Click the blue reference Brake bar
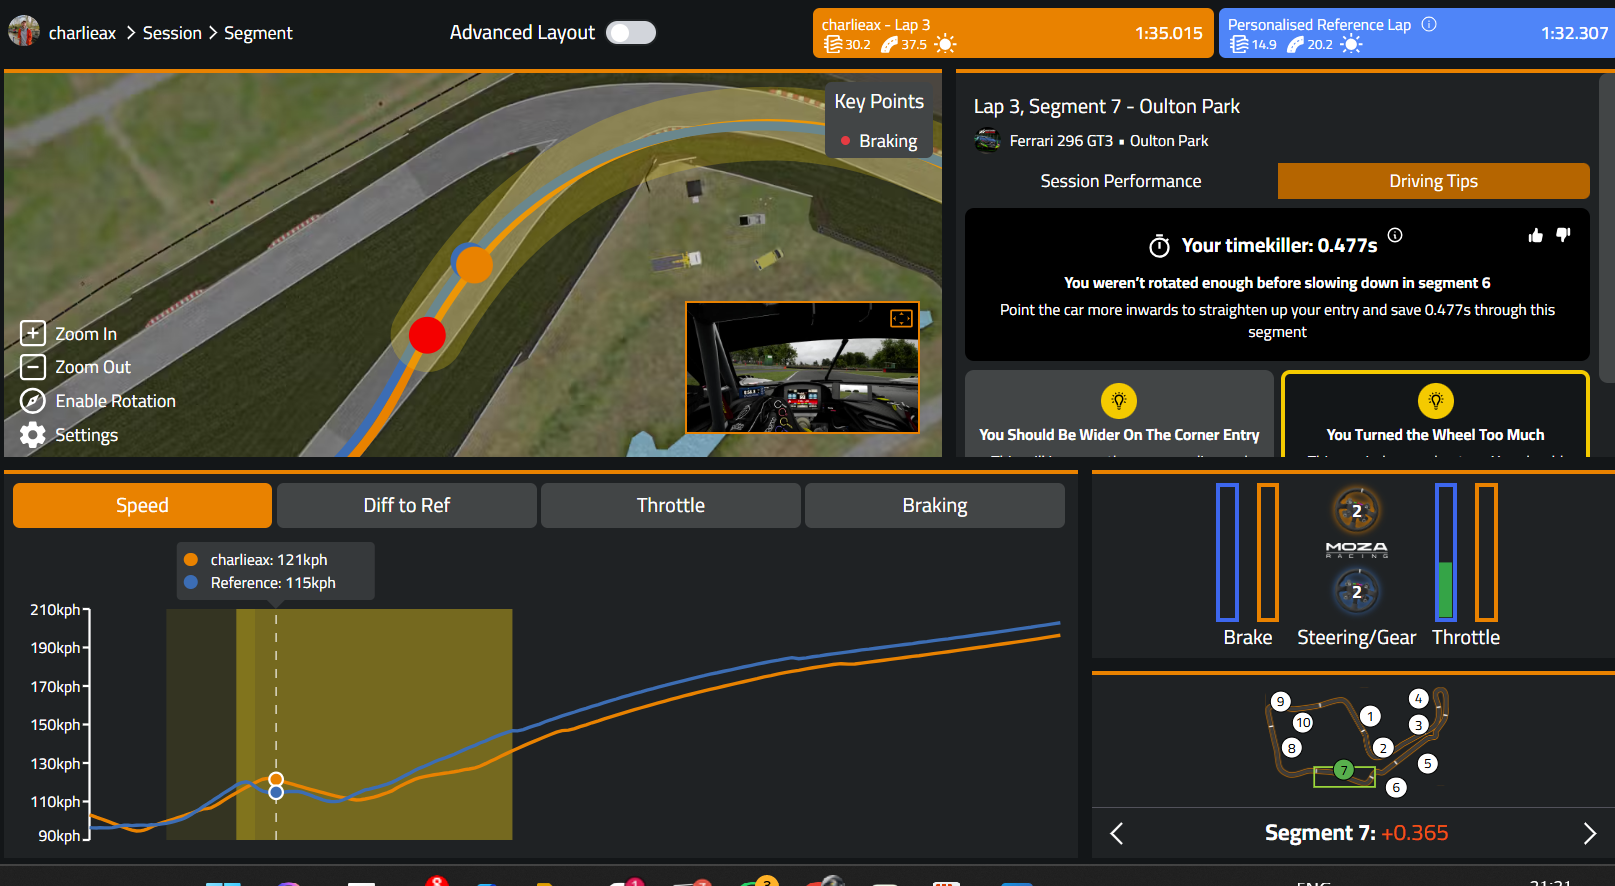Image resolution: width=1615 pixels, height=886 pixels. [x=1227, y=552]
